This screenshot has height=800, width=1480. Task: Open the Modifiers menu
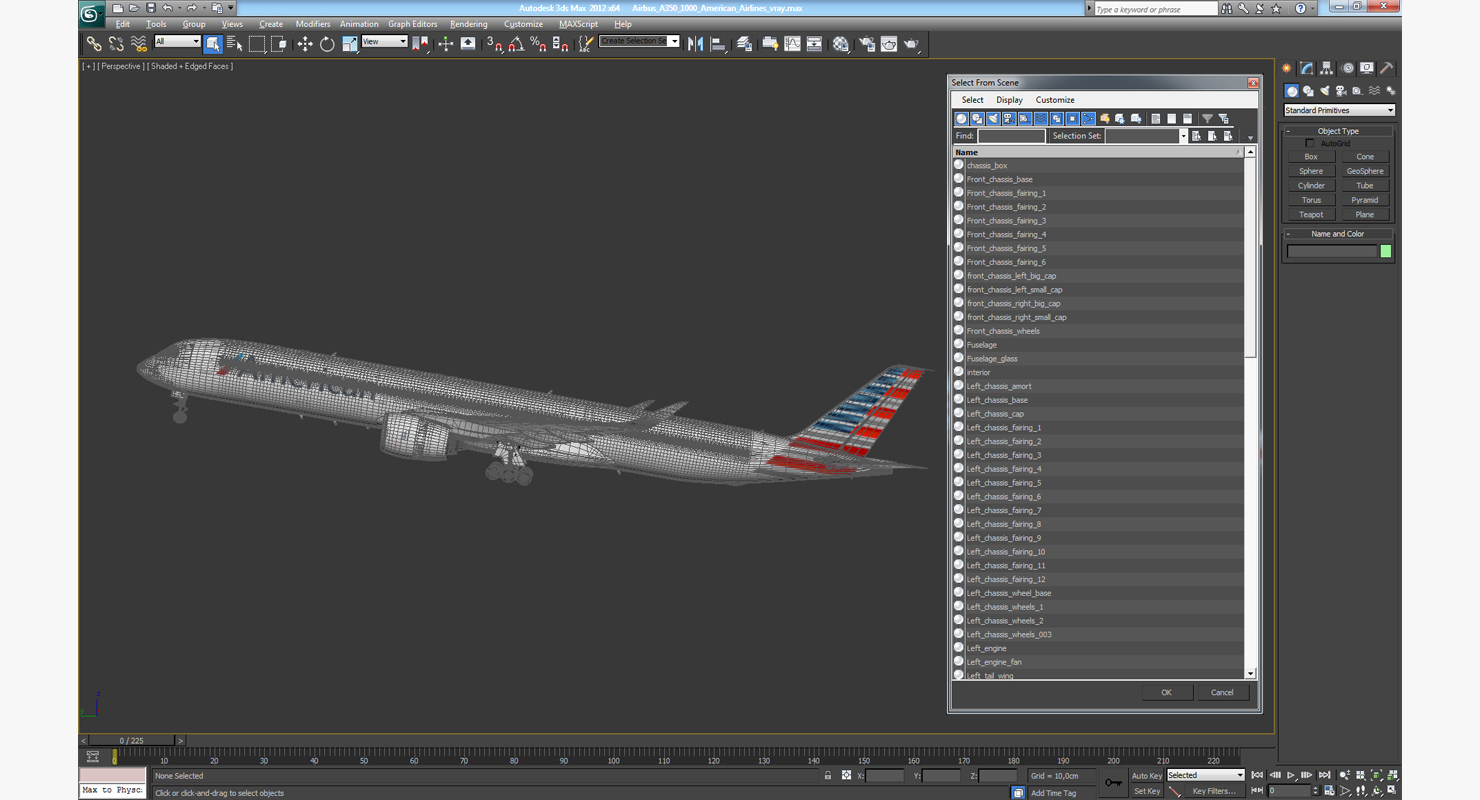coord(313,24)
